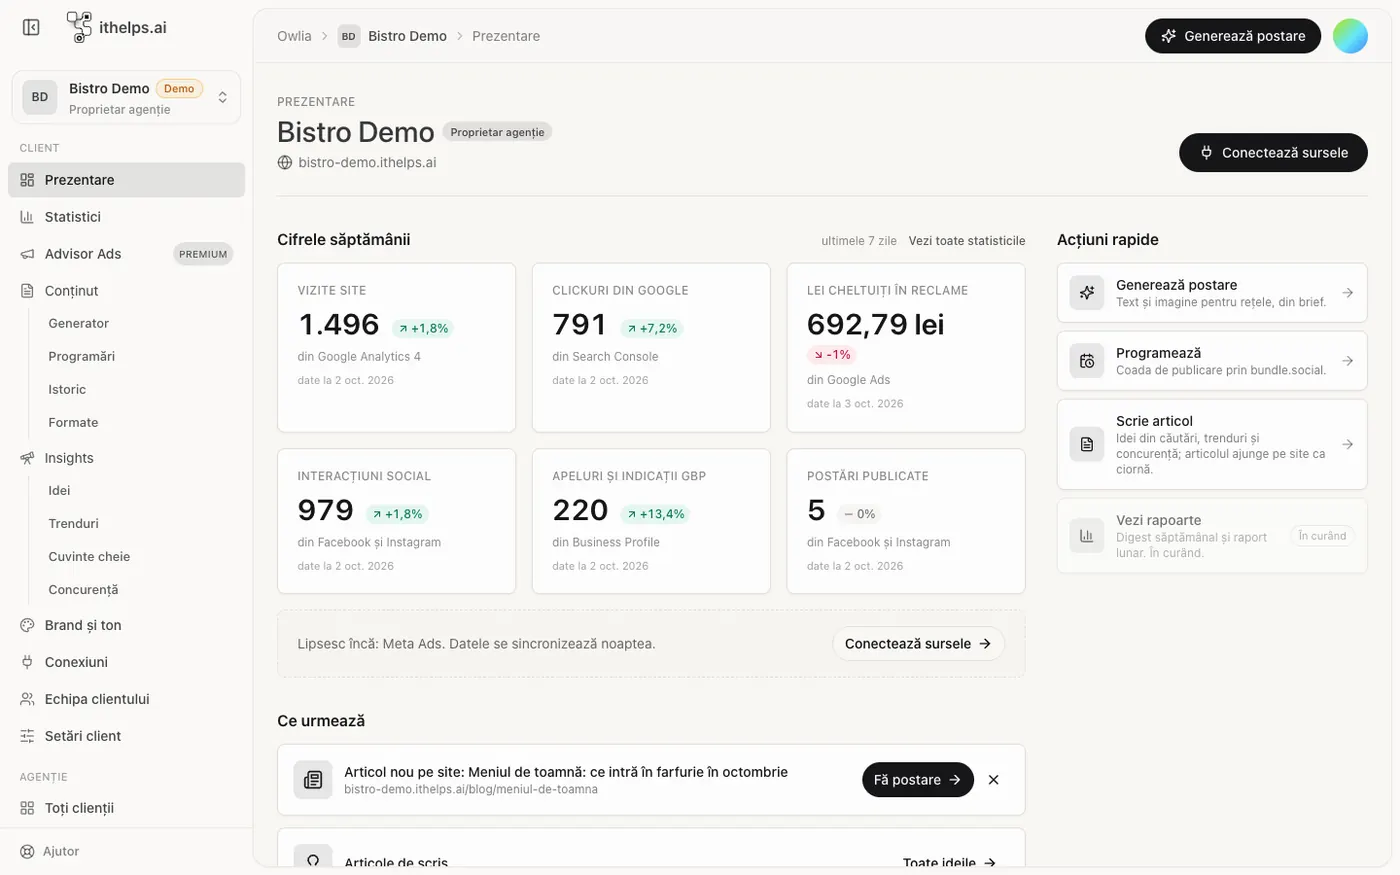Click the Advisor Ads megaphone icon

(27, 254)
